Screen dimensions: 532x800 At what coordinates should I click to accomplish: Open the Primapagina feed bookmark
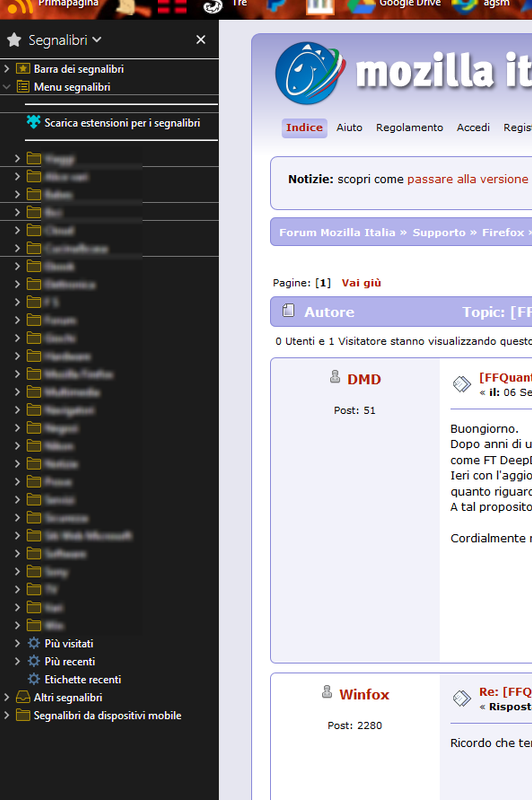[x=54, y=5]
